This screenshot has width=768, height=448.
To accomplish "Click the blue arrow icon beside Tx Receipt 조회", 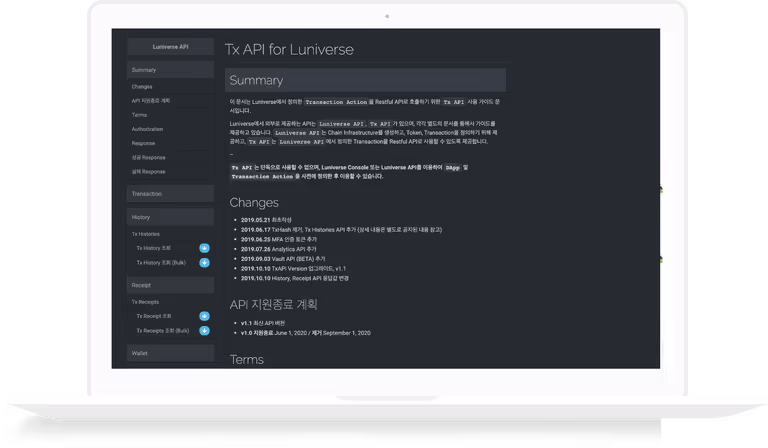I will (x=204, y=316).
